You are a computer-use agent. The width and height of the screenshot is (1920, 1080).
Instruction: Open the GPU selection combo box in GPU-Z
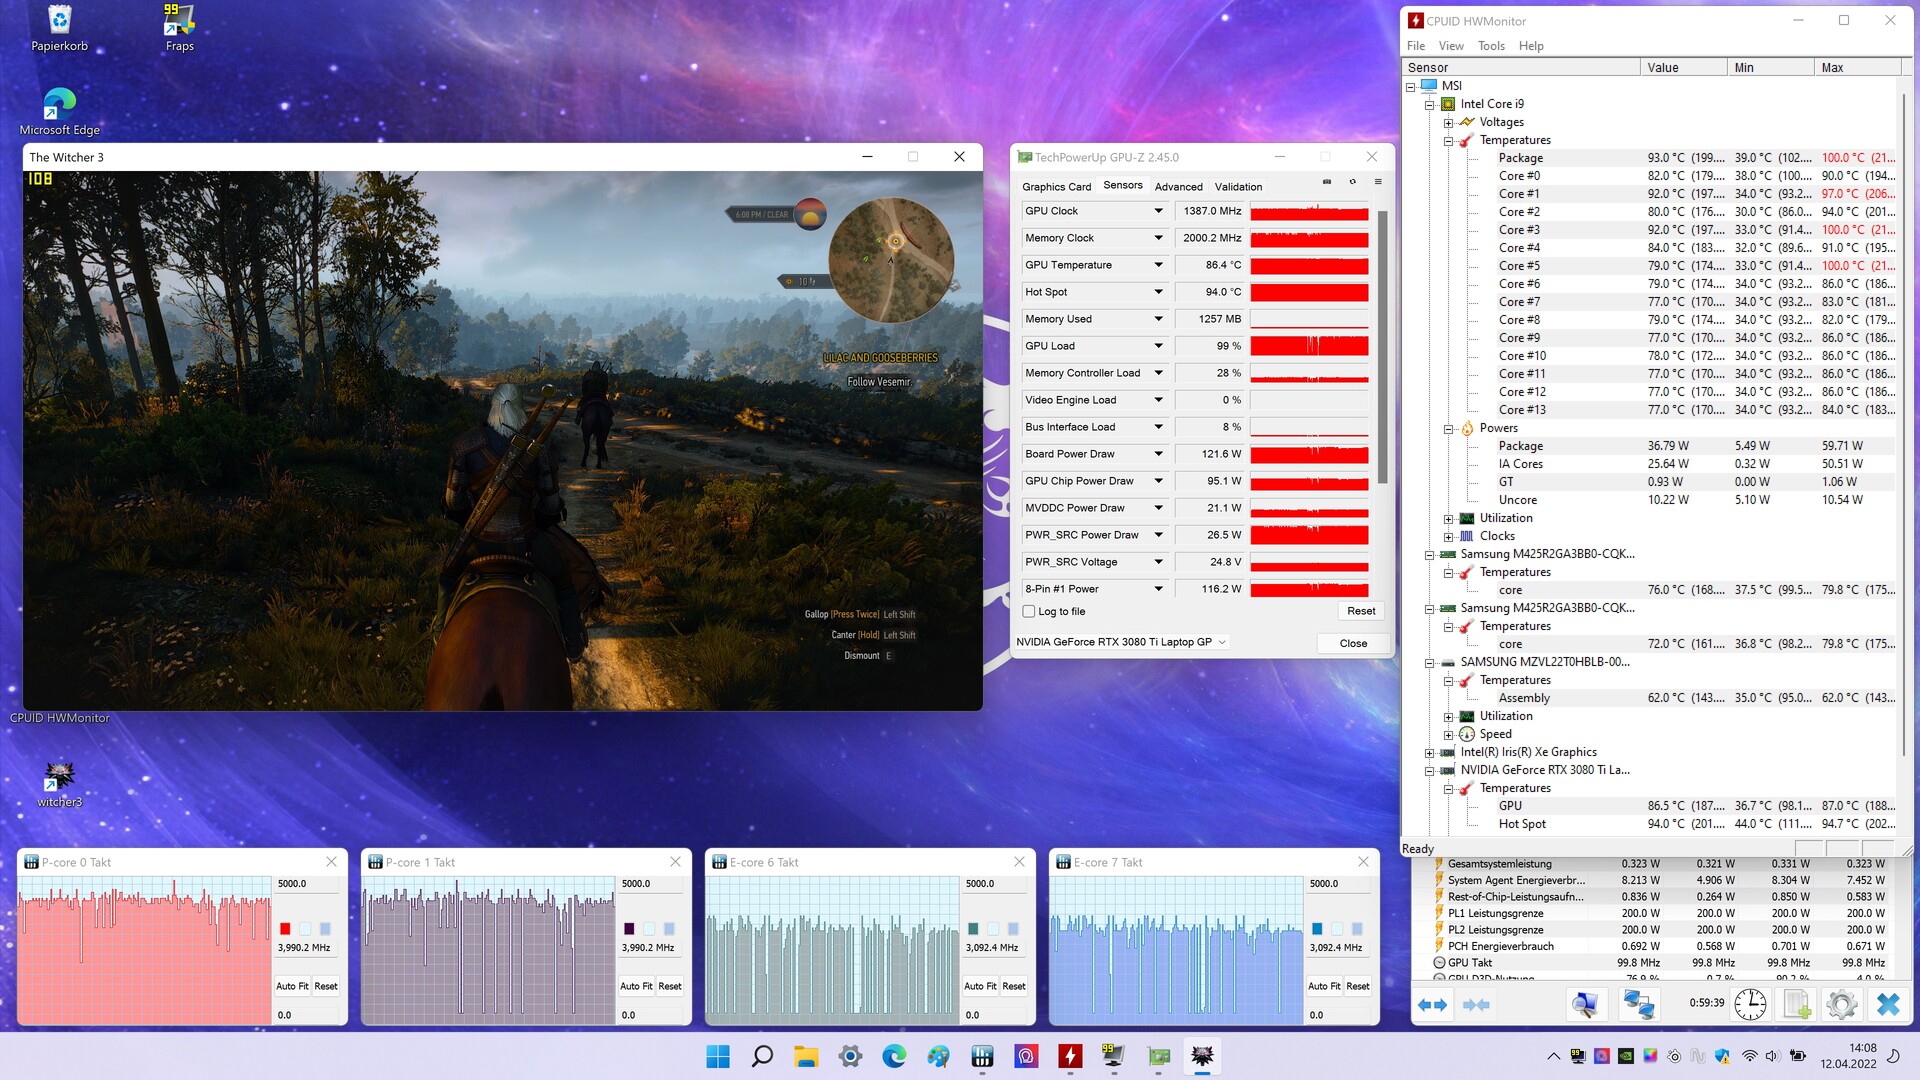(x=1122, y=642)
